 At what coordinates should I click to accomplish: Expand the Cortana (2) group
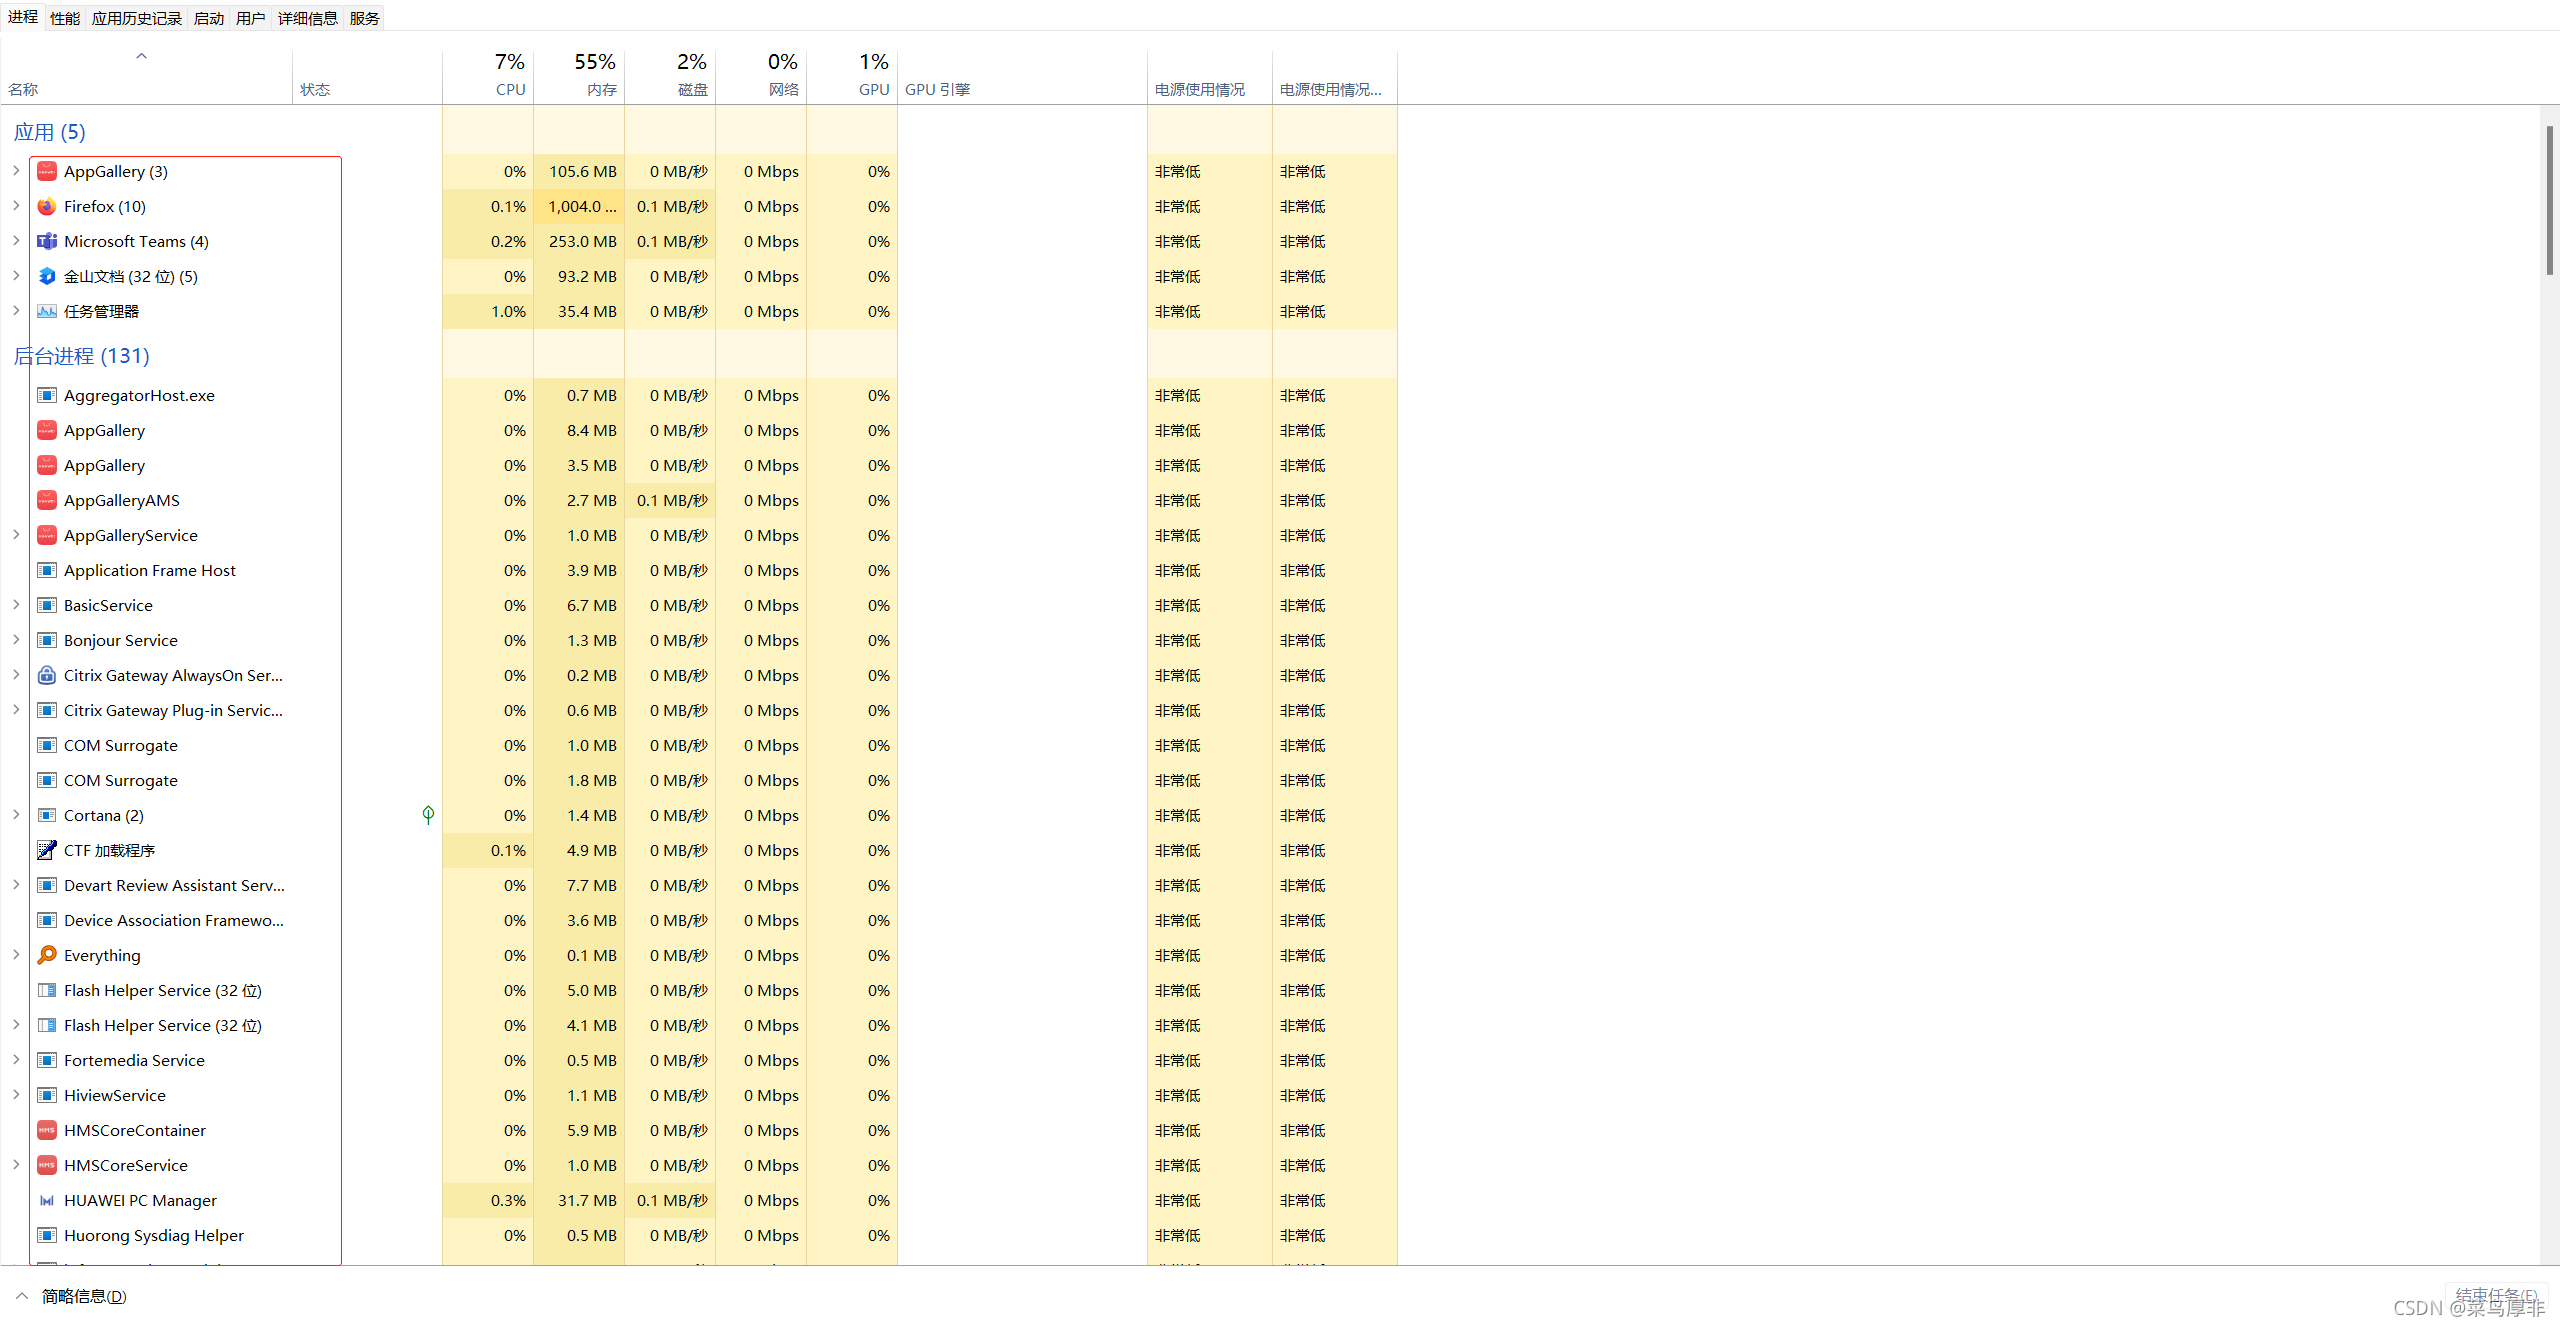(16, 815)
